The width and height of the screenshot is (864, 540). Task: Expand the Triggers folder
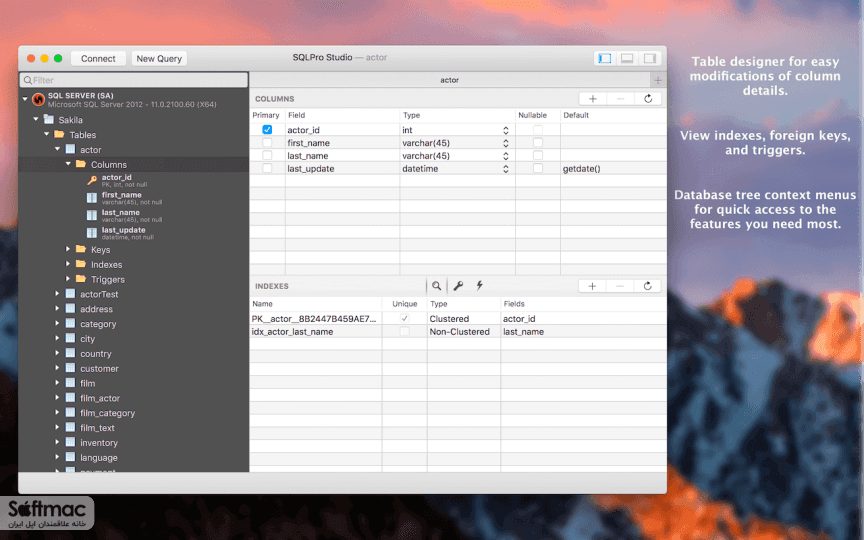[x=68, y=279]
